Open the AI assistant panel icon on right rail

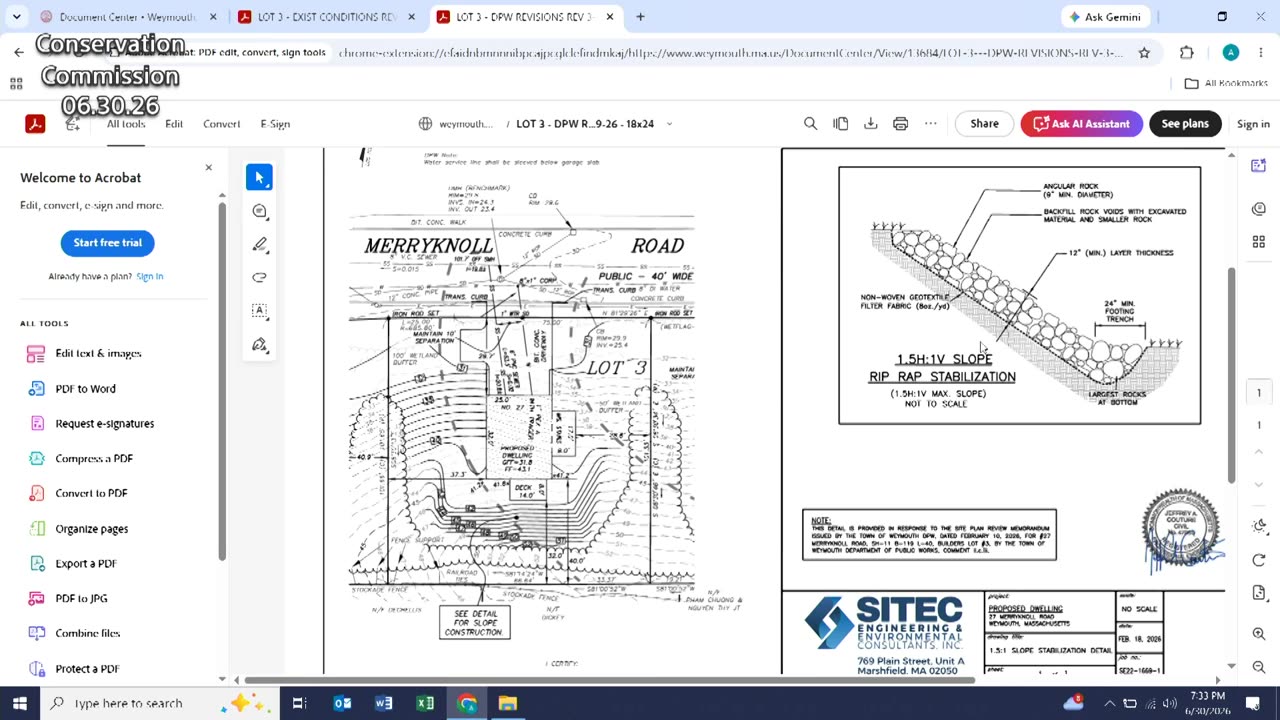click(1259, 165)
